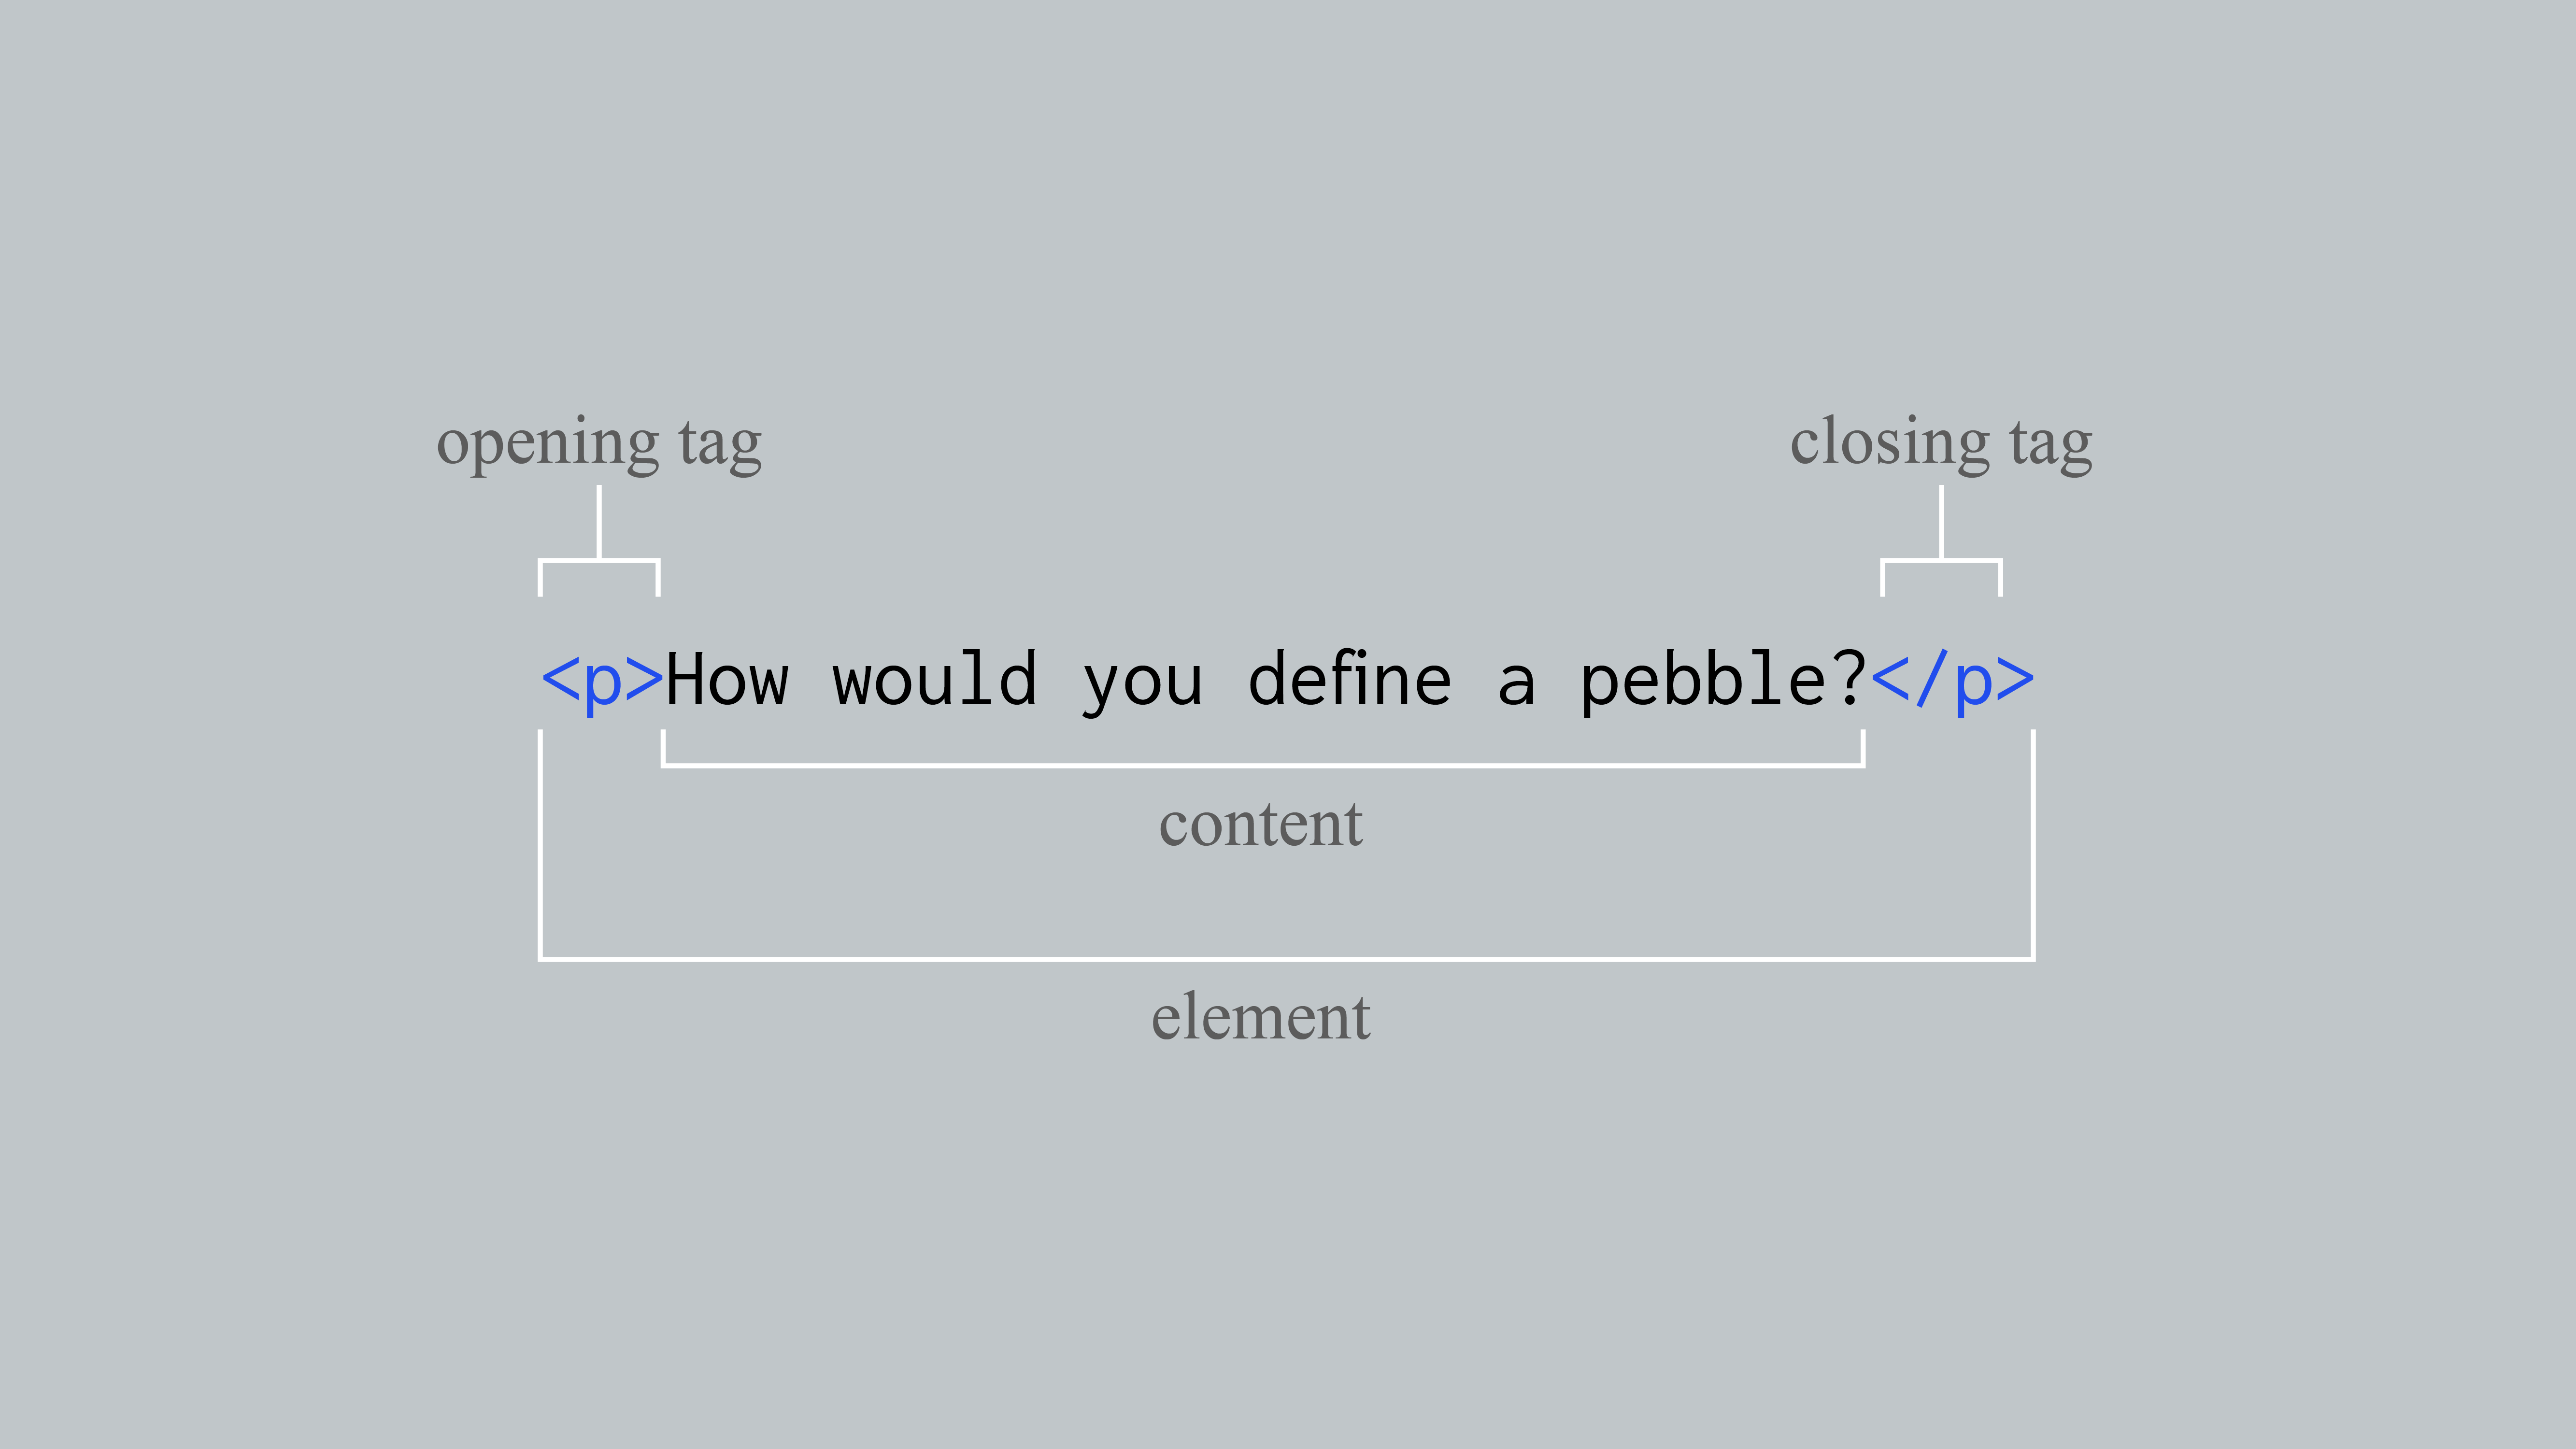The height and width of the screenshot is (1449, 2576).
Task: Click the horizontal bracket line above "element"
Action: tap(1286, 959)
